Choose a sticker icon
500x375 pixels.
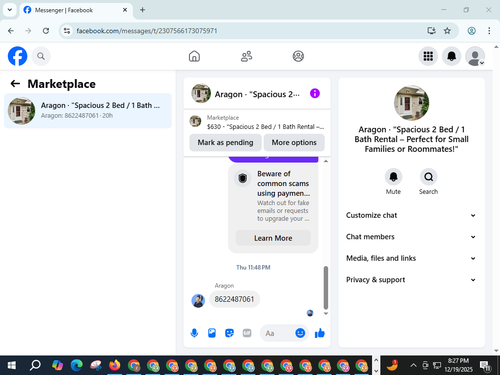pos(229,333)
